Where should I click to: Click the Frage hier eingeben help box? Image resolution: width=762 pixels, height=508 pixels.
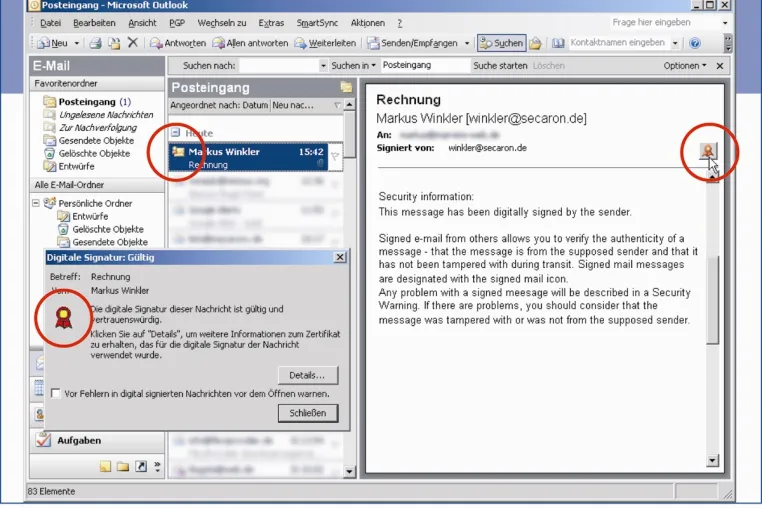point(665,22)
